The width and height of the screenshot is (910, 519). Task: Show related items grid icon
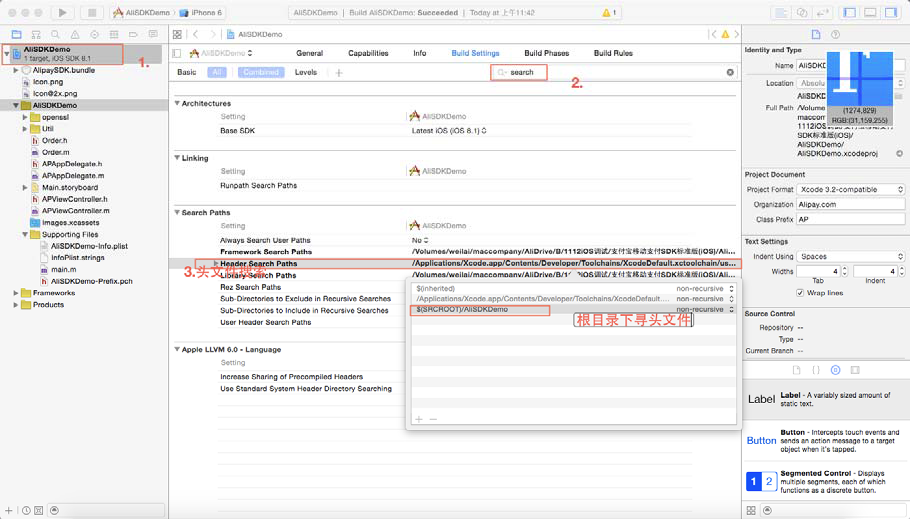pos(177,34)
